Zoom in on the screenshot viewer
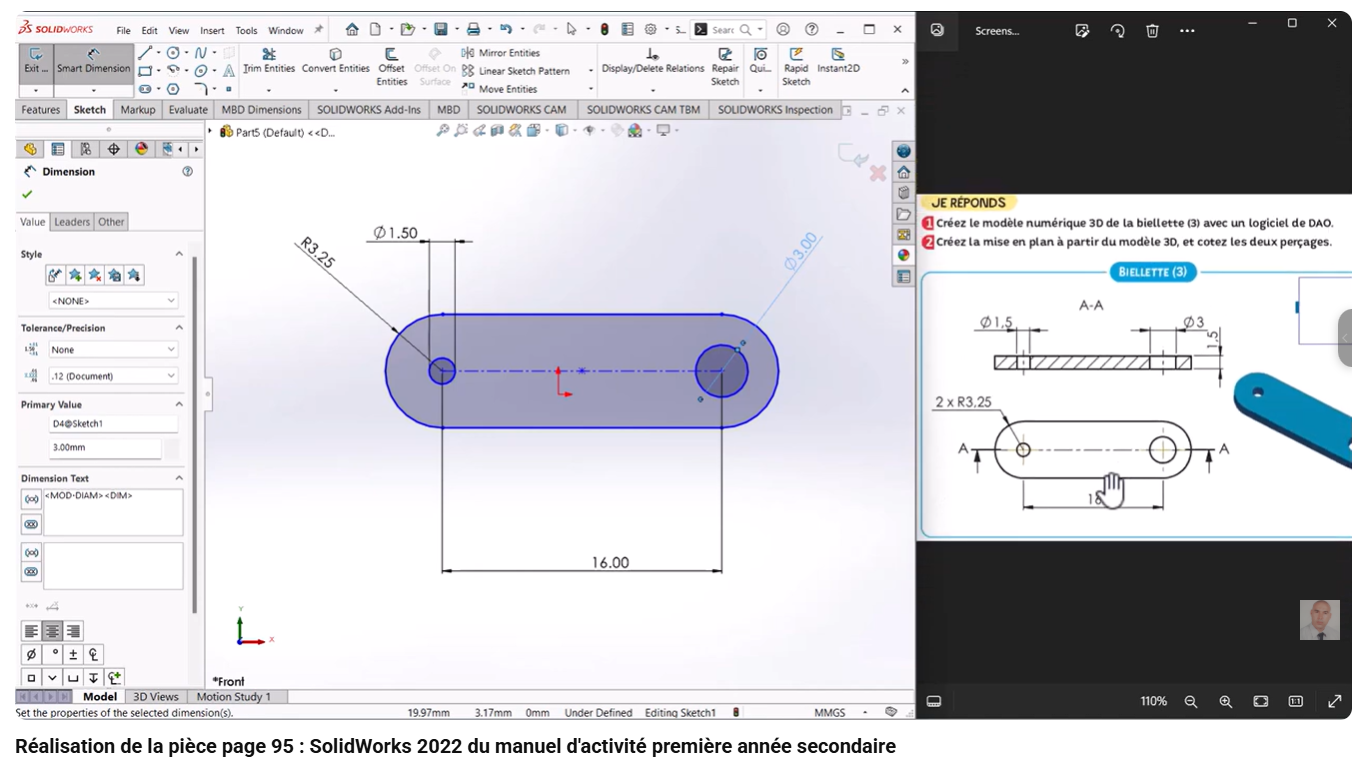 (x=1226, y=702)
